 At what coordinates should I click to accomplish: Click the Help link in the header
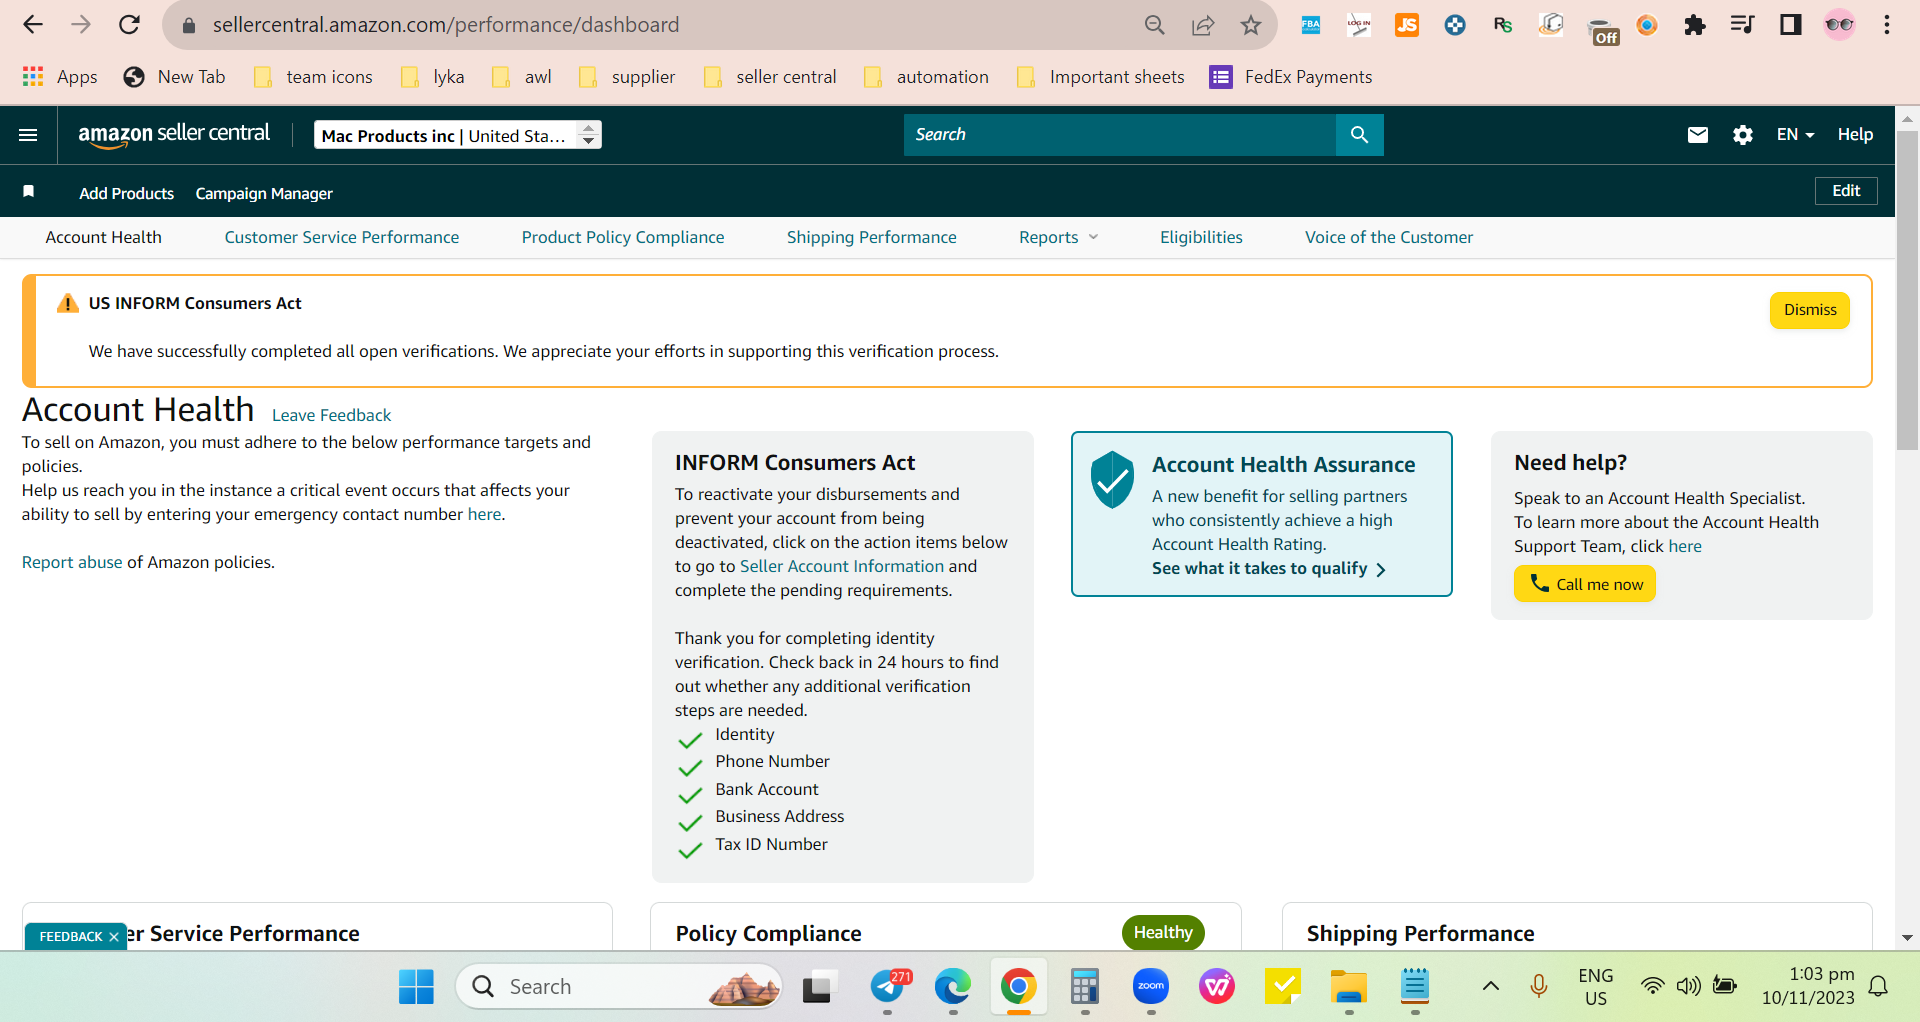click(1855, 135)
